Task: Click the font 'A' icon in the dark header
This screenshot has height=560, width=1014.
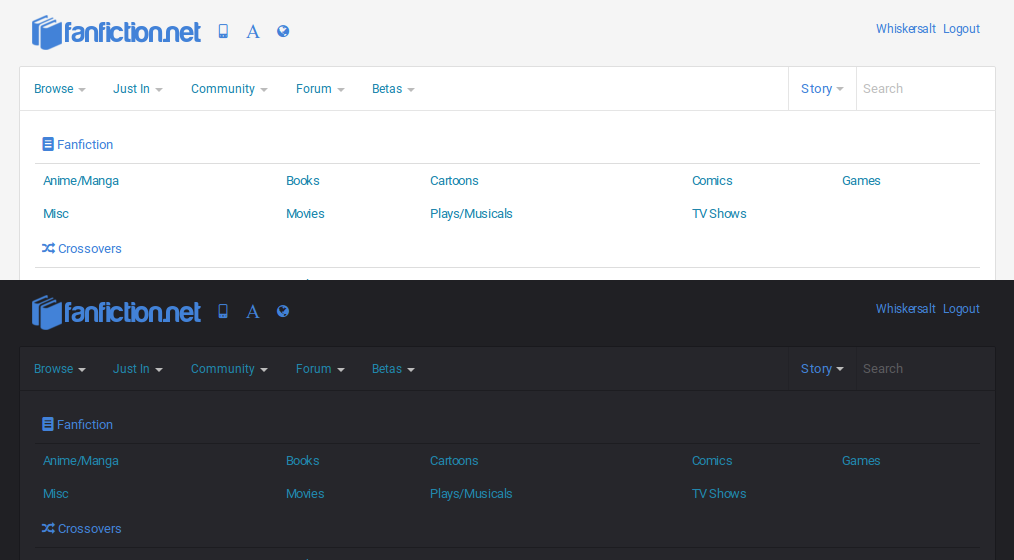Action: coord(253,312)
